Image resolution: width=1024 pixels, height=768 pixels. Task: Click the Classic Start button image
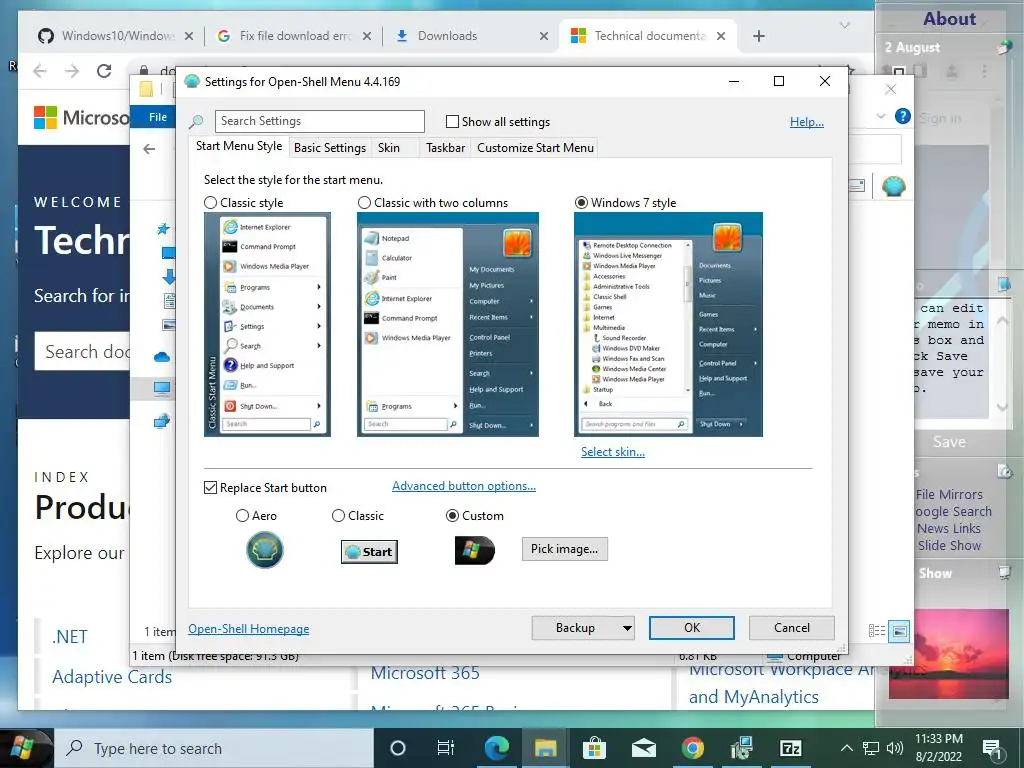[369, 552]
